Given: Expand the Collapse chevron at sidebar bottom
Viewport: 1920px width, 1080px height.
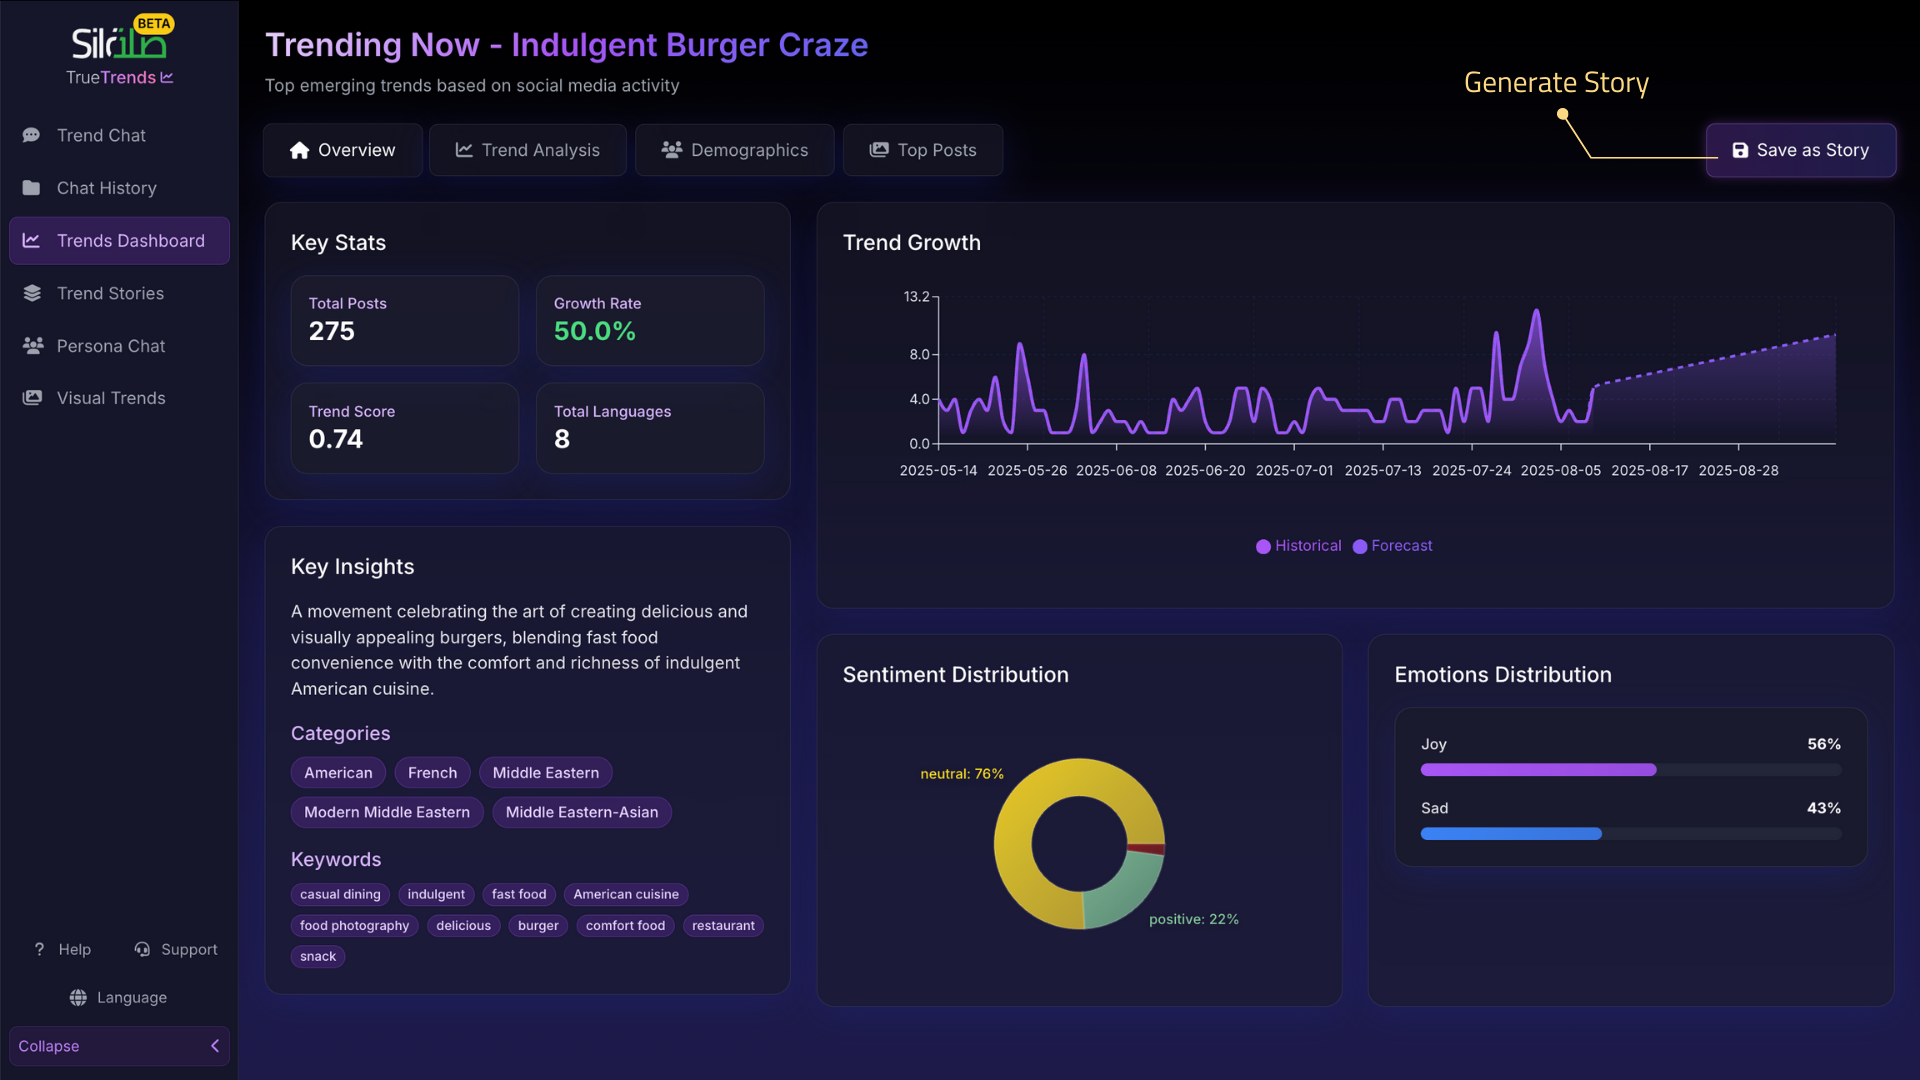Looking at the screenshot, I should click(215, 1046).
